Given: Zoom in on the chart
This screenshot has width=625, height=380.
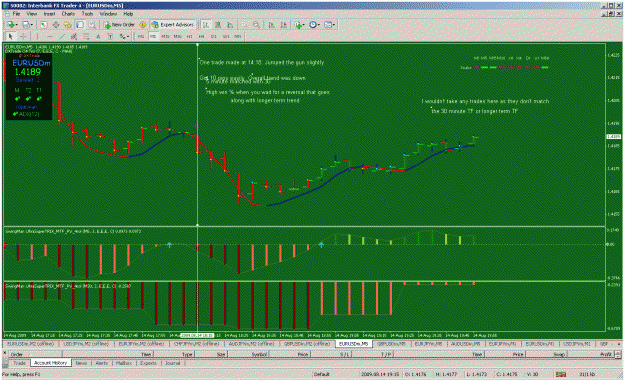Looking at the screenshot, I should coord(244,25).
